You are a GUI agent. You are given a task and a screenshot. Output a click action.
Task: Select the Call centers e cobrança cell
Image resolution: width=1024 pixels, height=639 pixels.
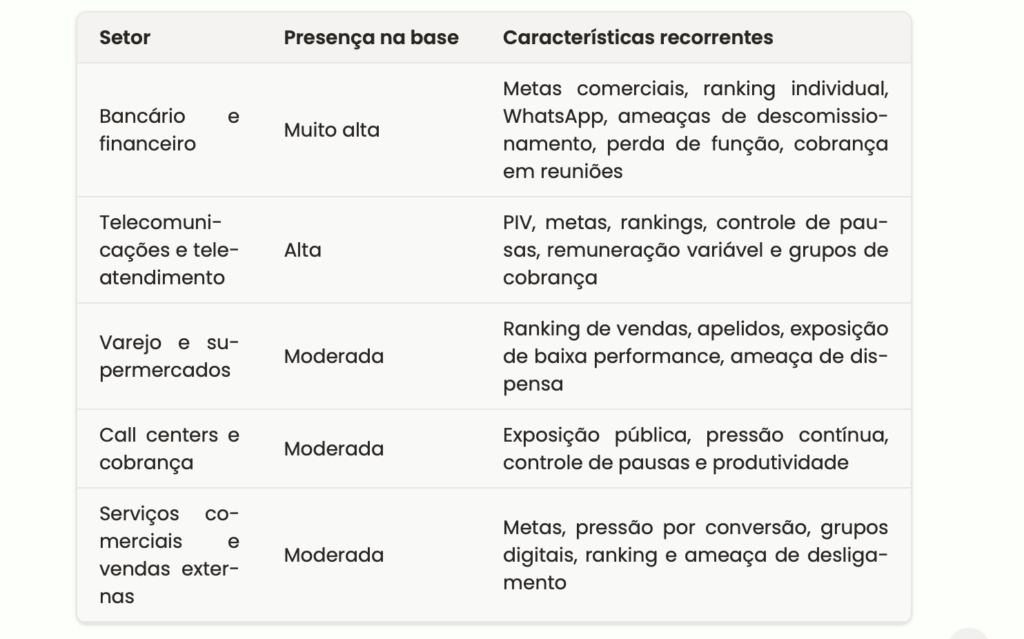coord(169,449)
